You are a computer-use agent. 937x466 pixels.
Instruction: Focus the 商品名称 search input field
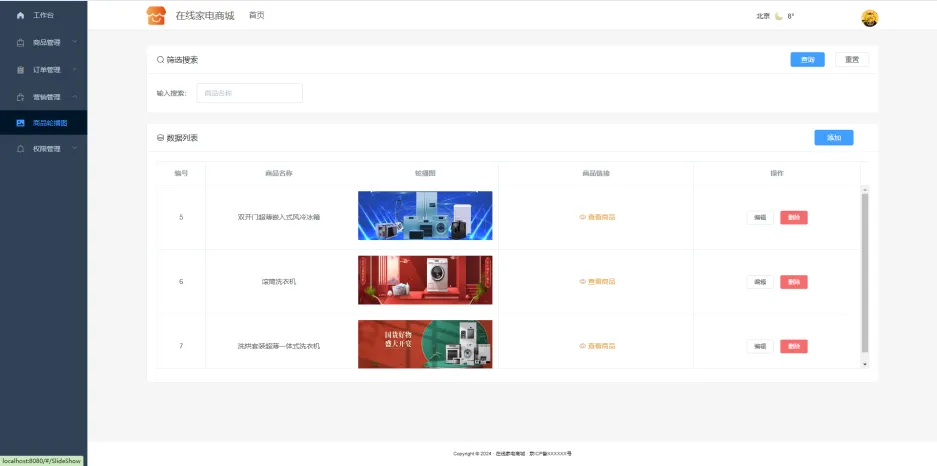[x=249, y=93]
